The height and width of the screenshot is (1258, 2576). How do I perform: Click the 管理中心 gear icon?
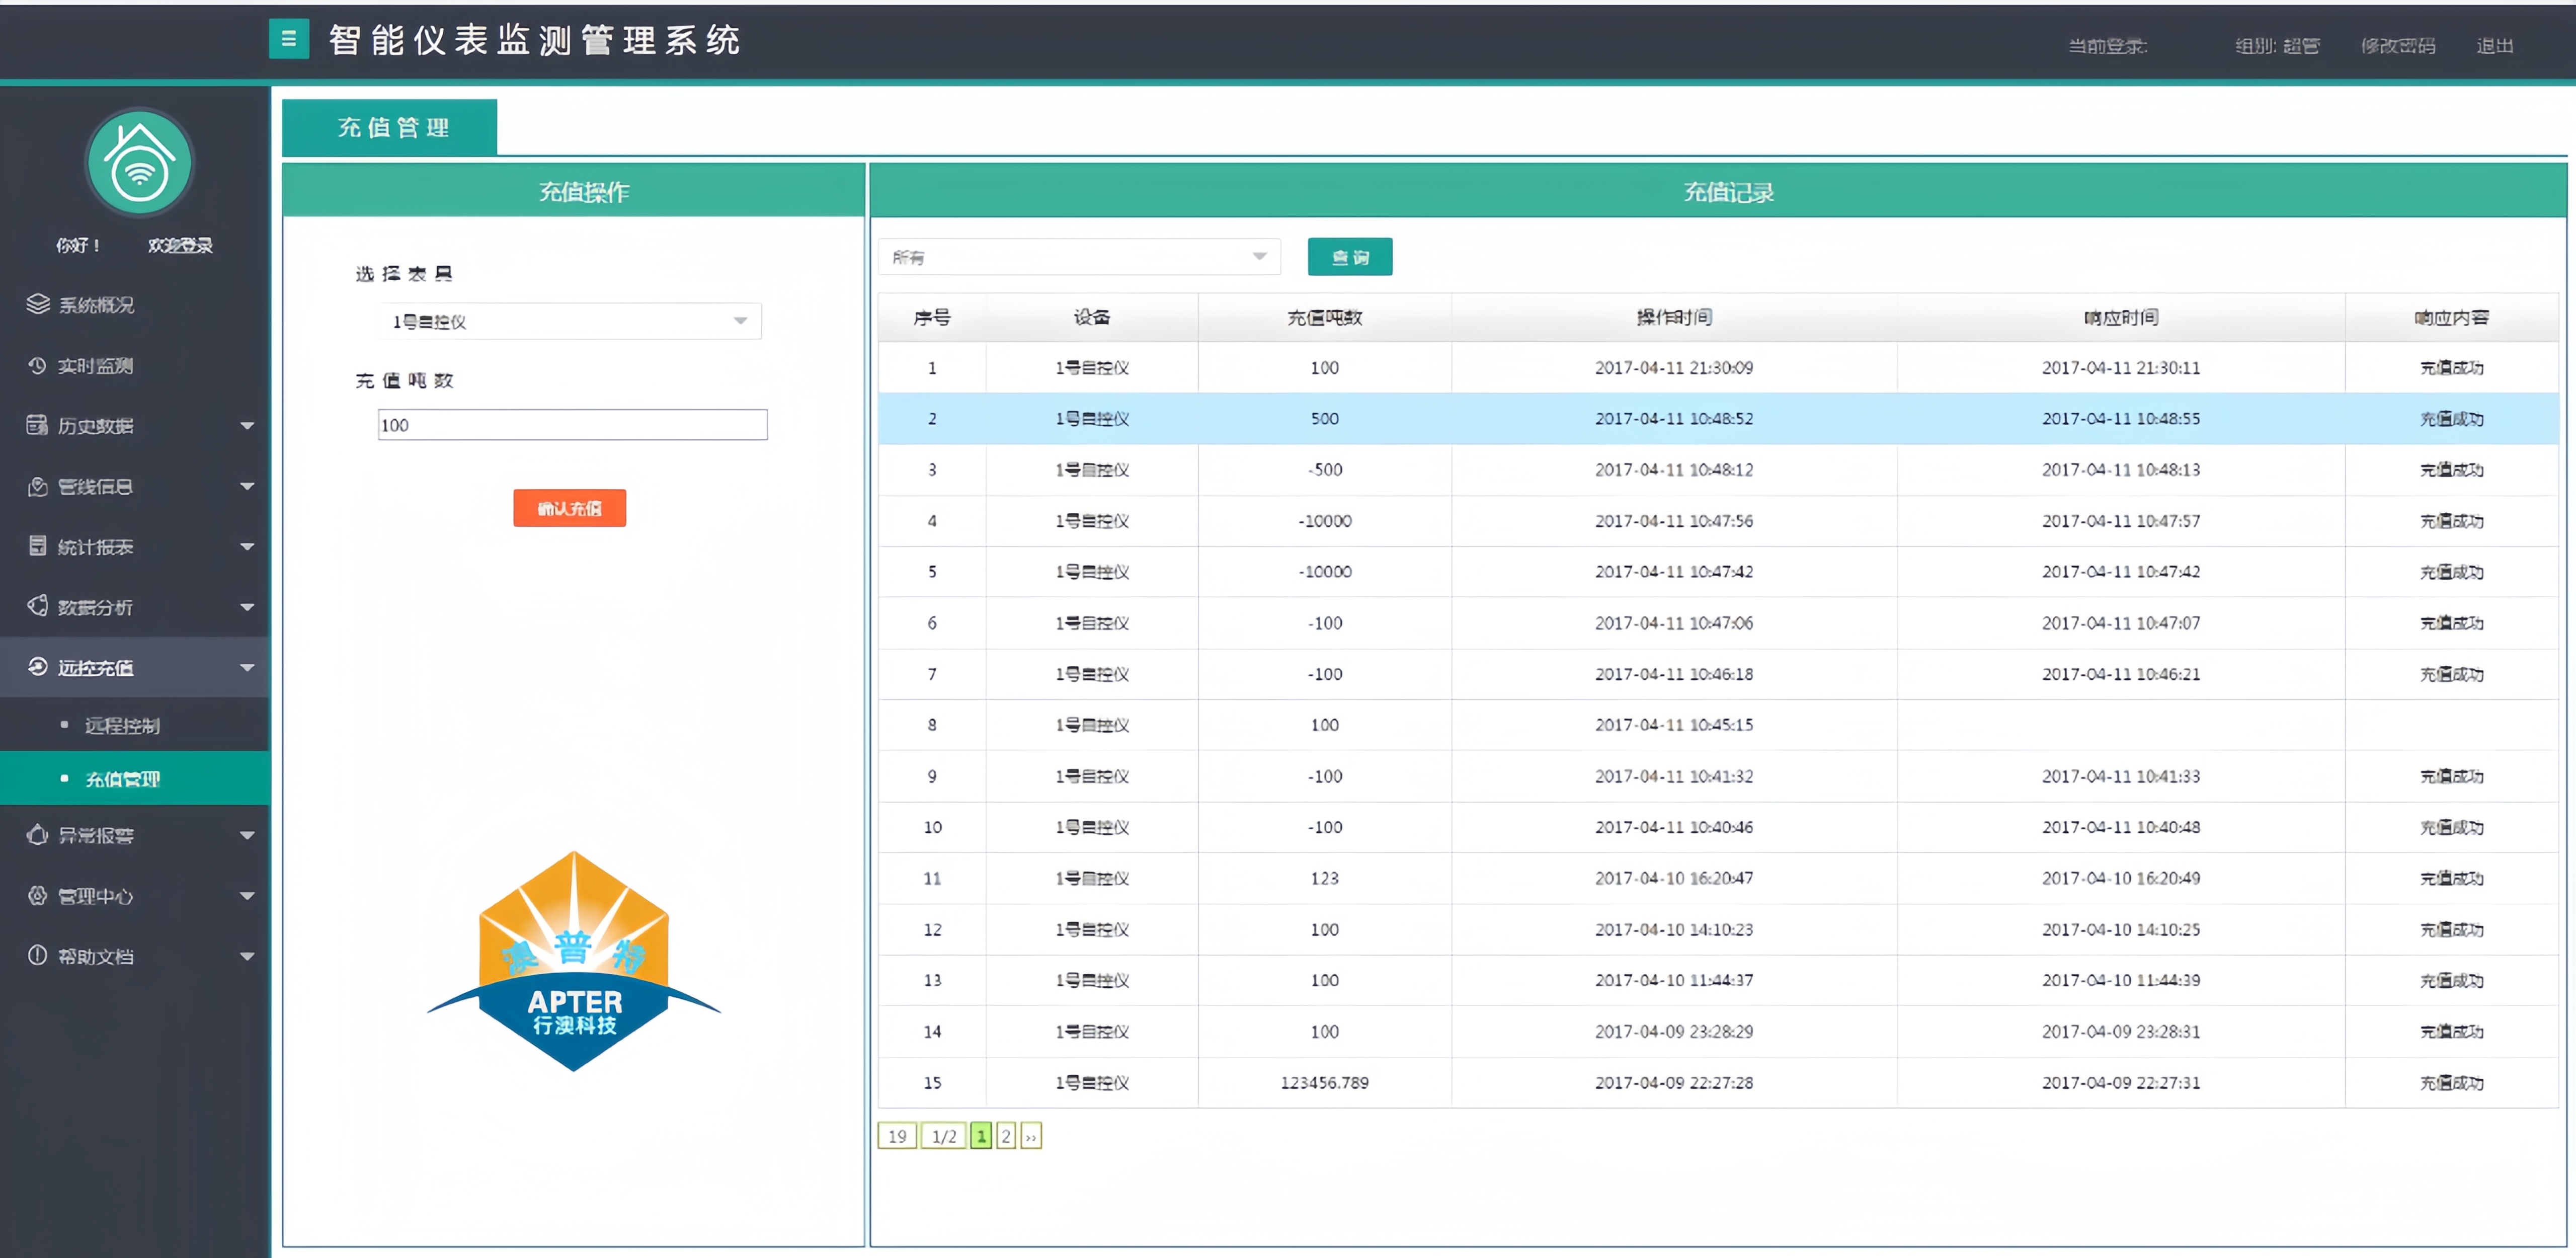pyautogui.click(x=38, y=895)
